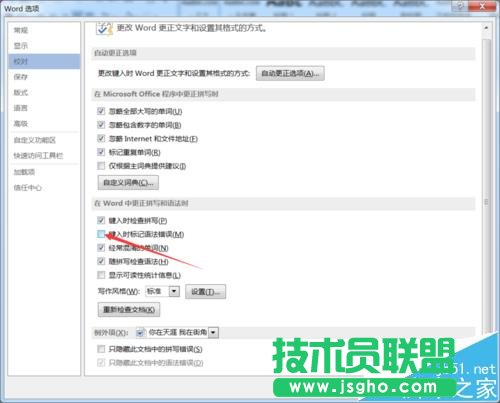Viewport: 500px width, 403px height.
Task: Toggle 经常混淆的单词(N) checkbox
Action: [x=101, y=248]
